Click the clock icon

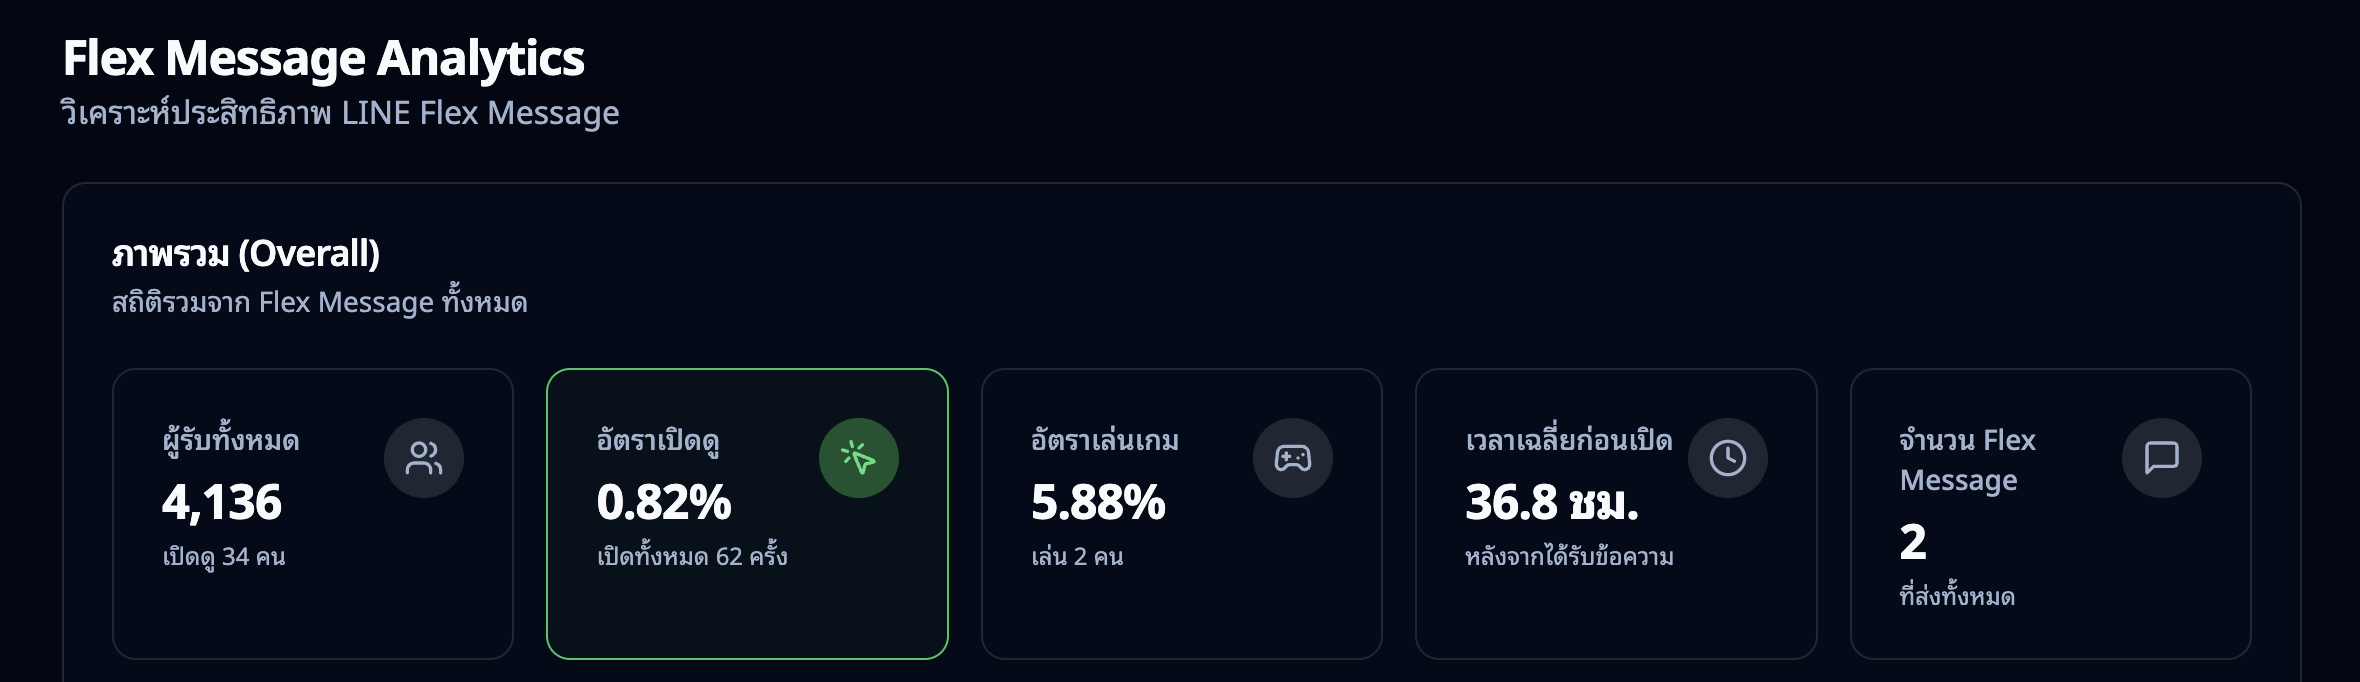tap(1727, 458)
